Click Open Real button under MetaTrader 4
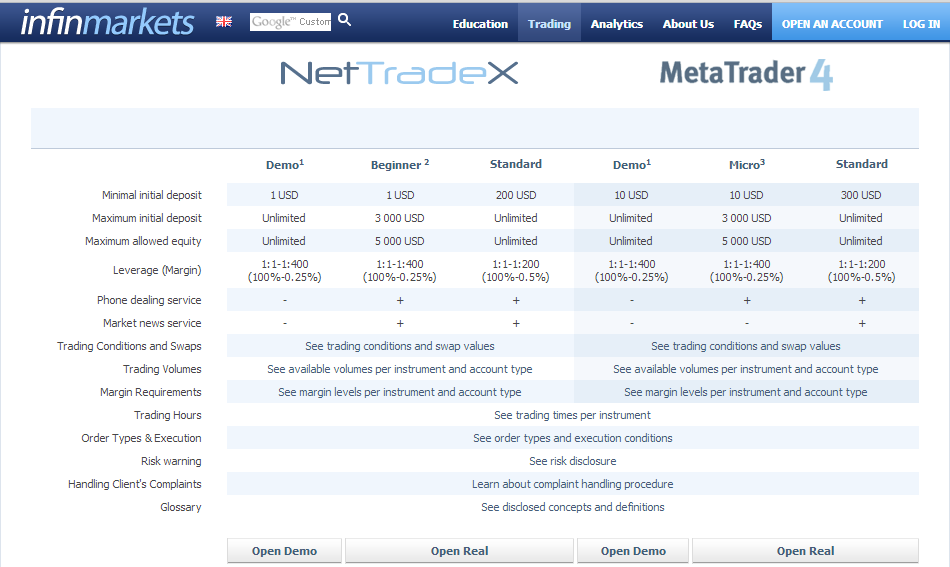This screenshot has width=950, height=567. click(x=805, y=551)
